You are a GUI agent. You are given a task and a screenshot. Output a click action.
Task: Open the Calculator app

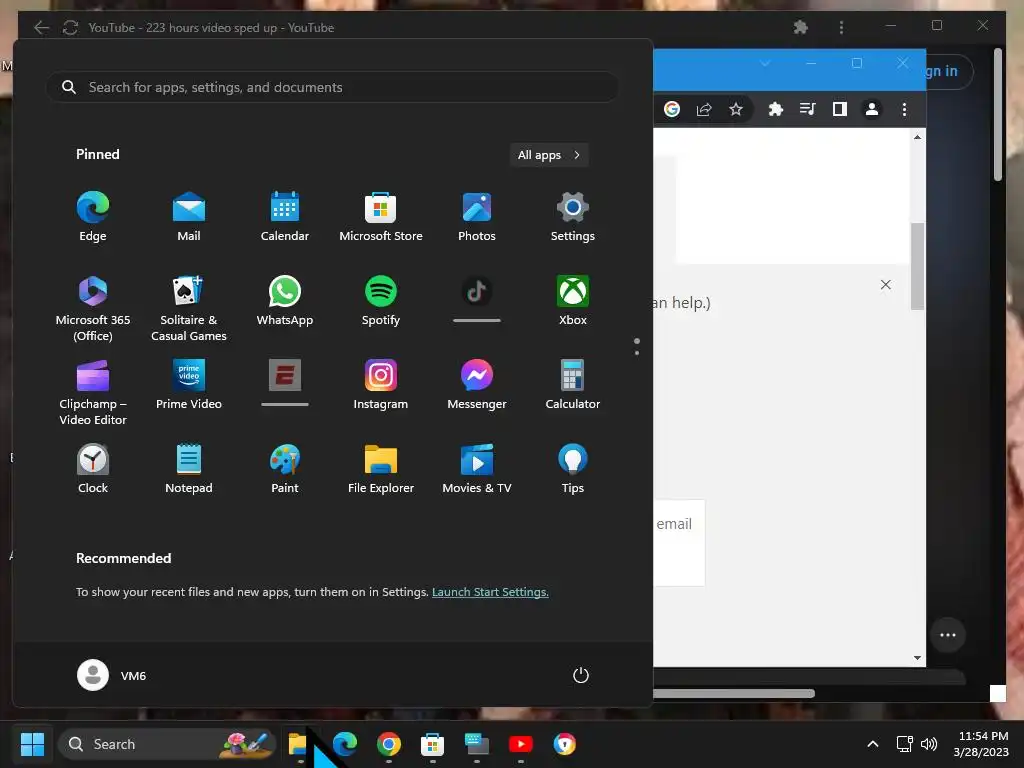point(573,384)
